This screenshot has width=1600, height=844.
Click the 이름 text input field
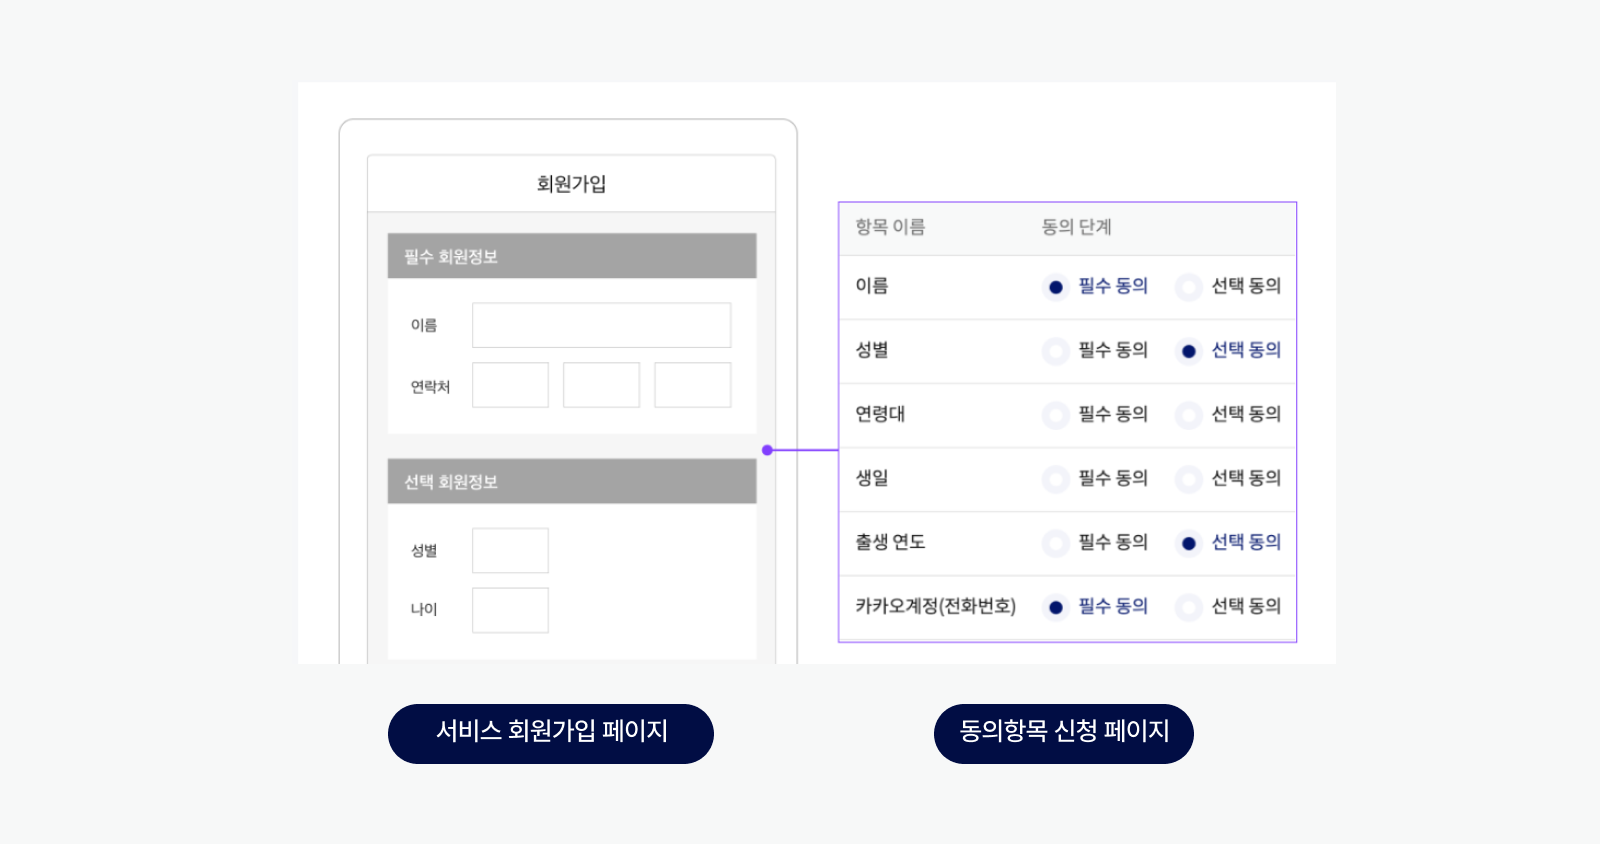(601, 325)
